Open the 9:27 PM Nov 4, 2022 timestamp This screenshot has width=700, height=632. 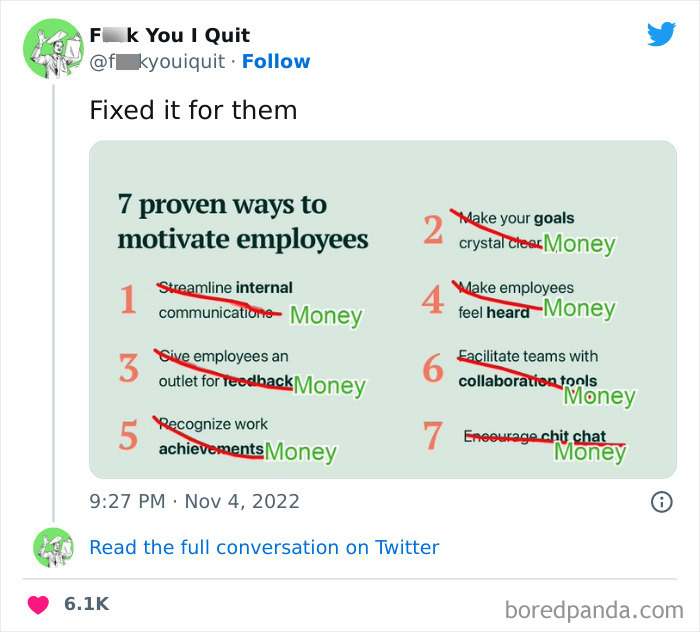194,501
